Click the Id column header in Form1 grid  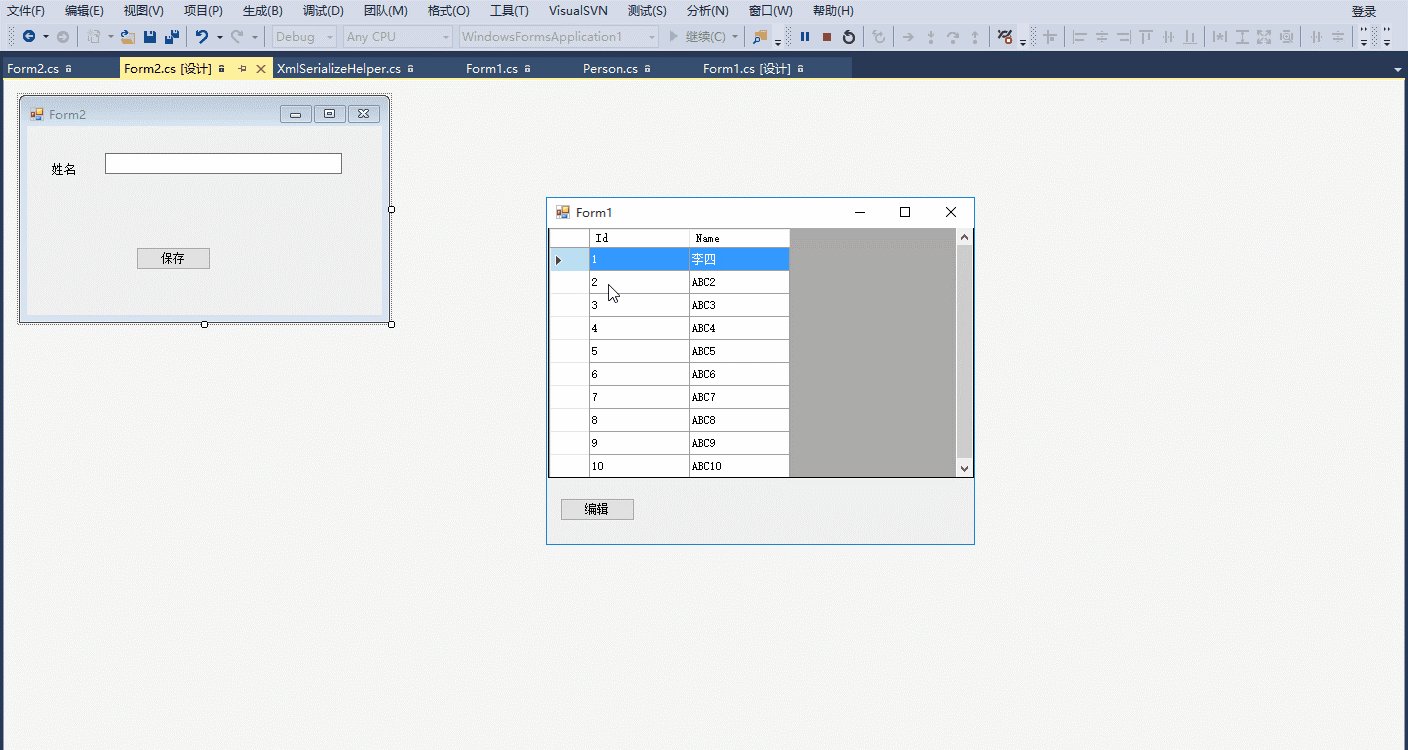coord(639,238)
